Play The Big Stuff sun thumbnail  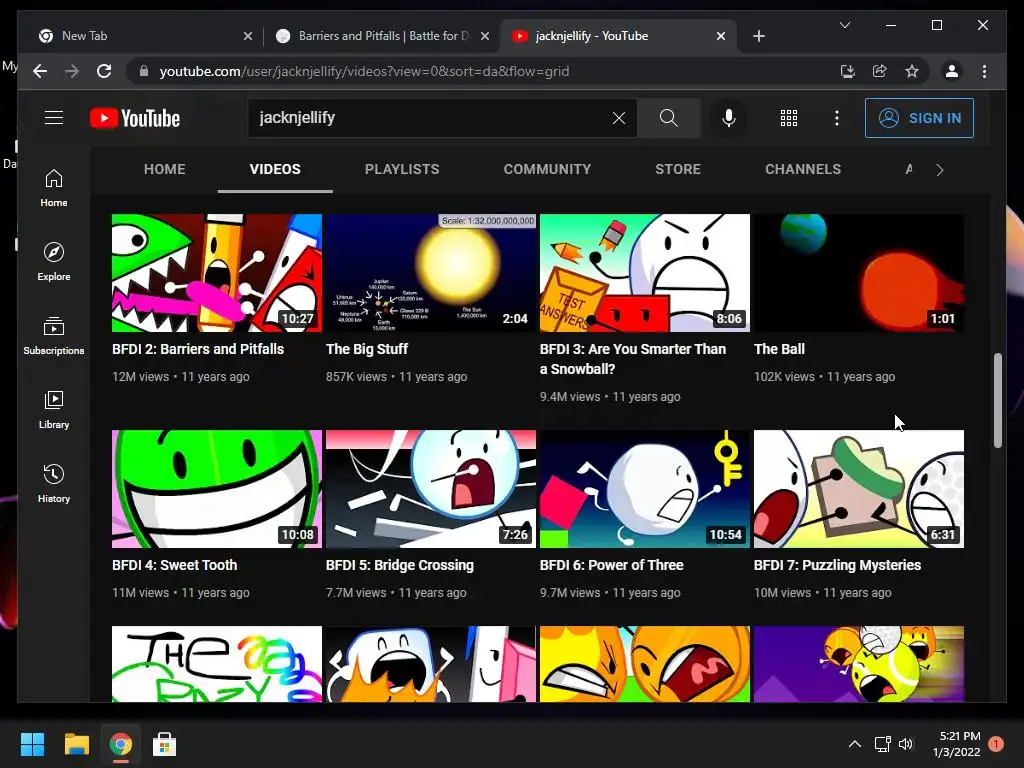(x=431, y=273)
